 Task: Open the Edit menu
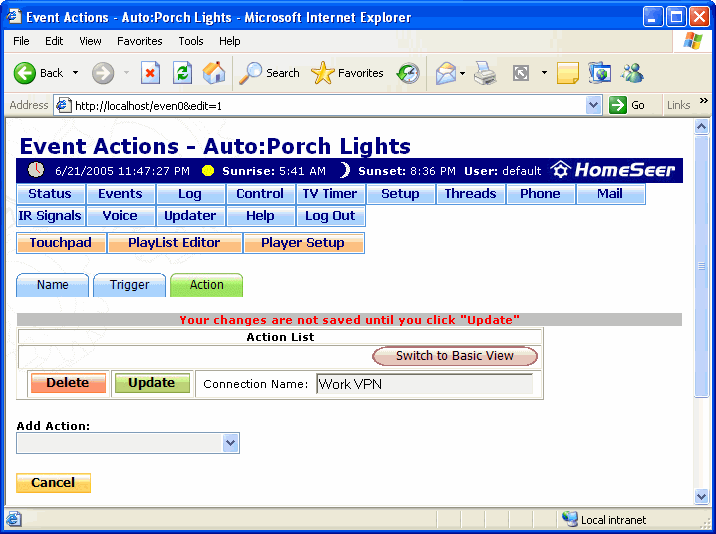(54, 41)
